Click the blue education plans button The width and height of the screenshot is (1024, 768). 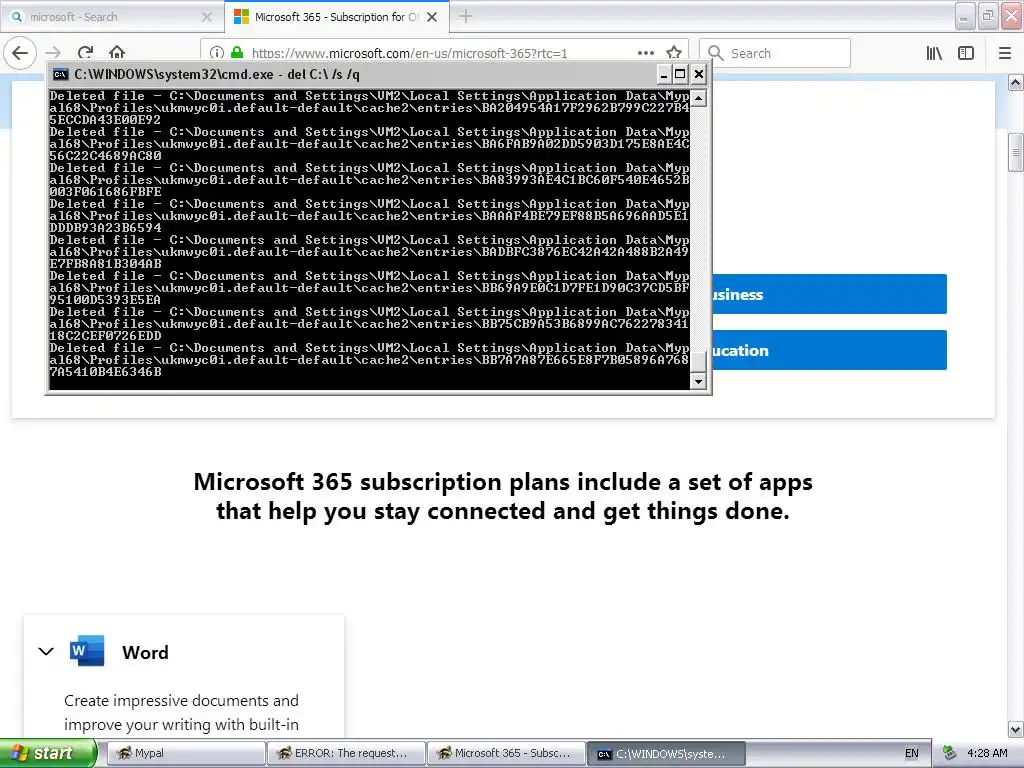tap(829, 351)
